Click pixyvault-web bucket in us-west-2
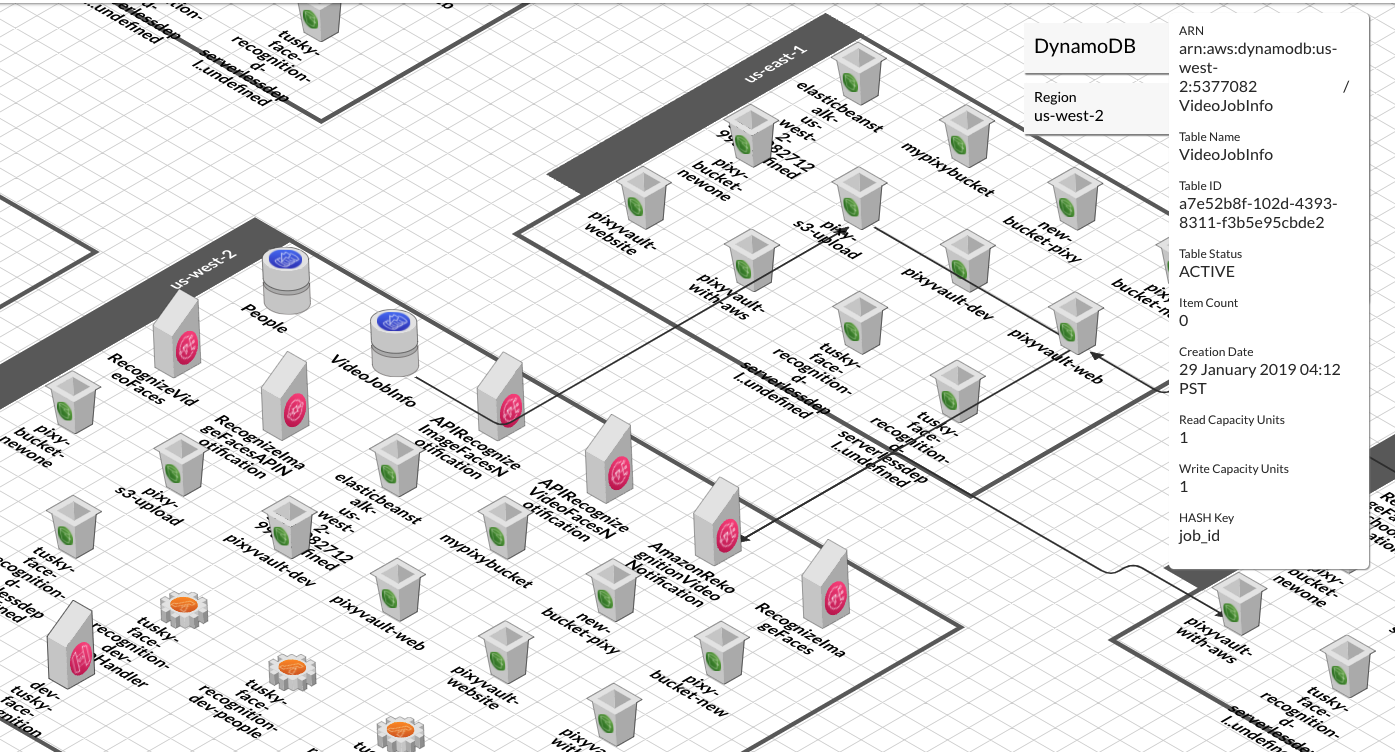The height and width of the screenshot is (752, 1395). [x=398, y=591]
